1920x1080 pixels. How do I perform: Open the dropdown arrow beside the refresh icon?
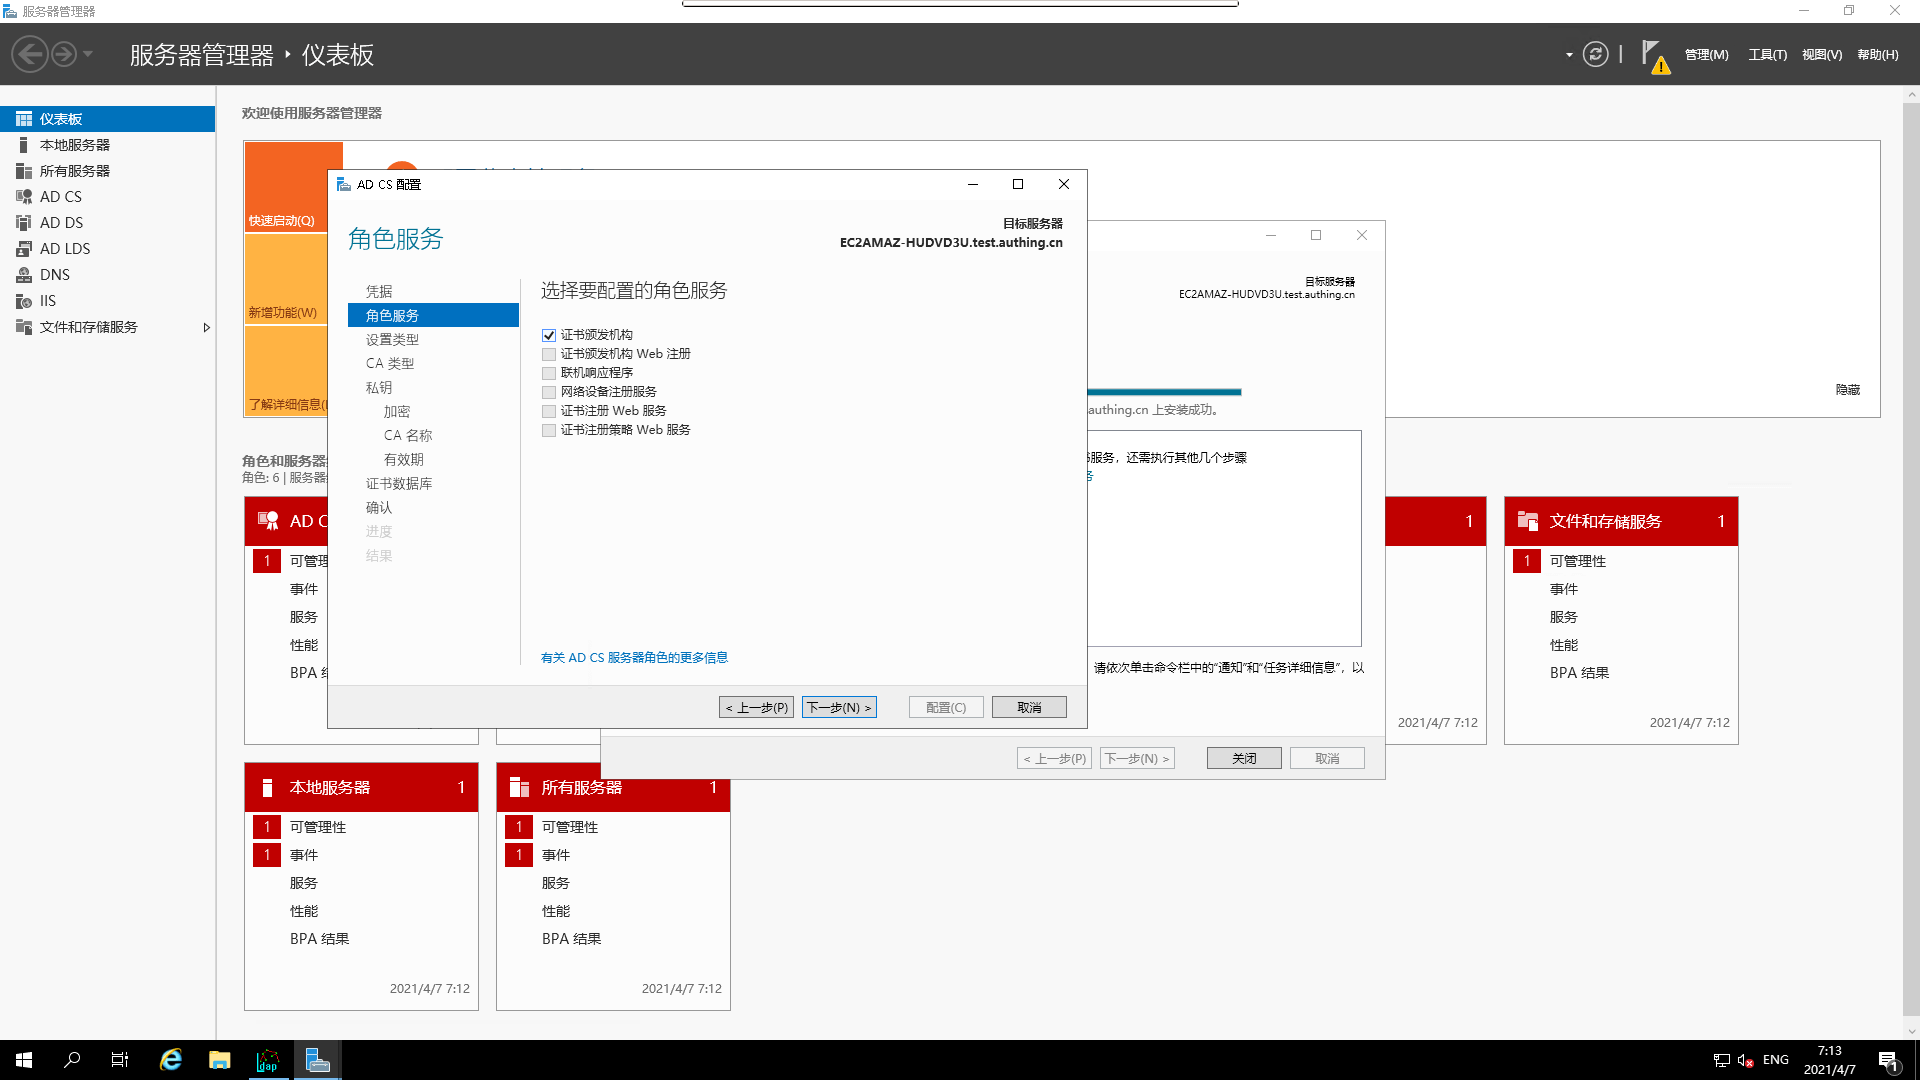pyautogui.click(x=1567, y=55)
